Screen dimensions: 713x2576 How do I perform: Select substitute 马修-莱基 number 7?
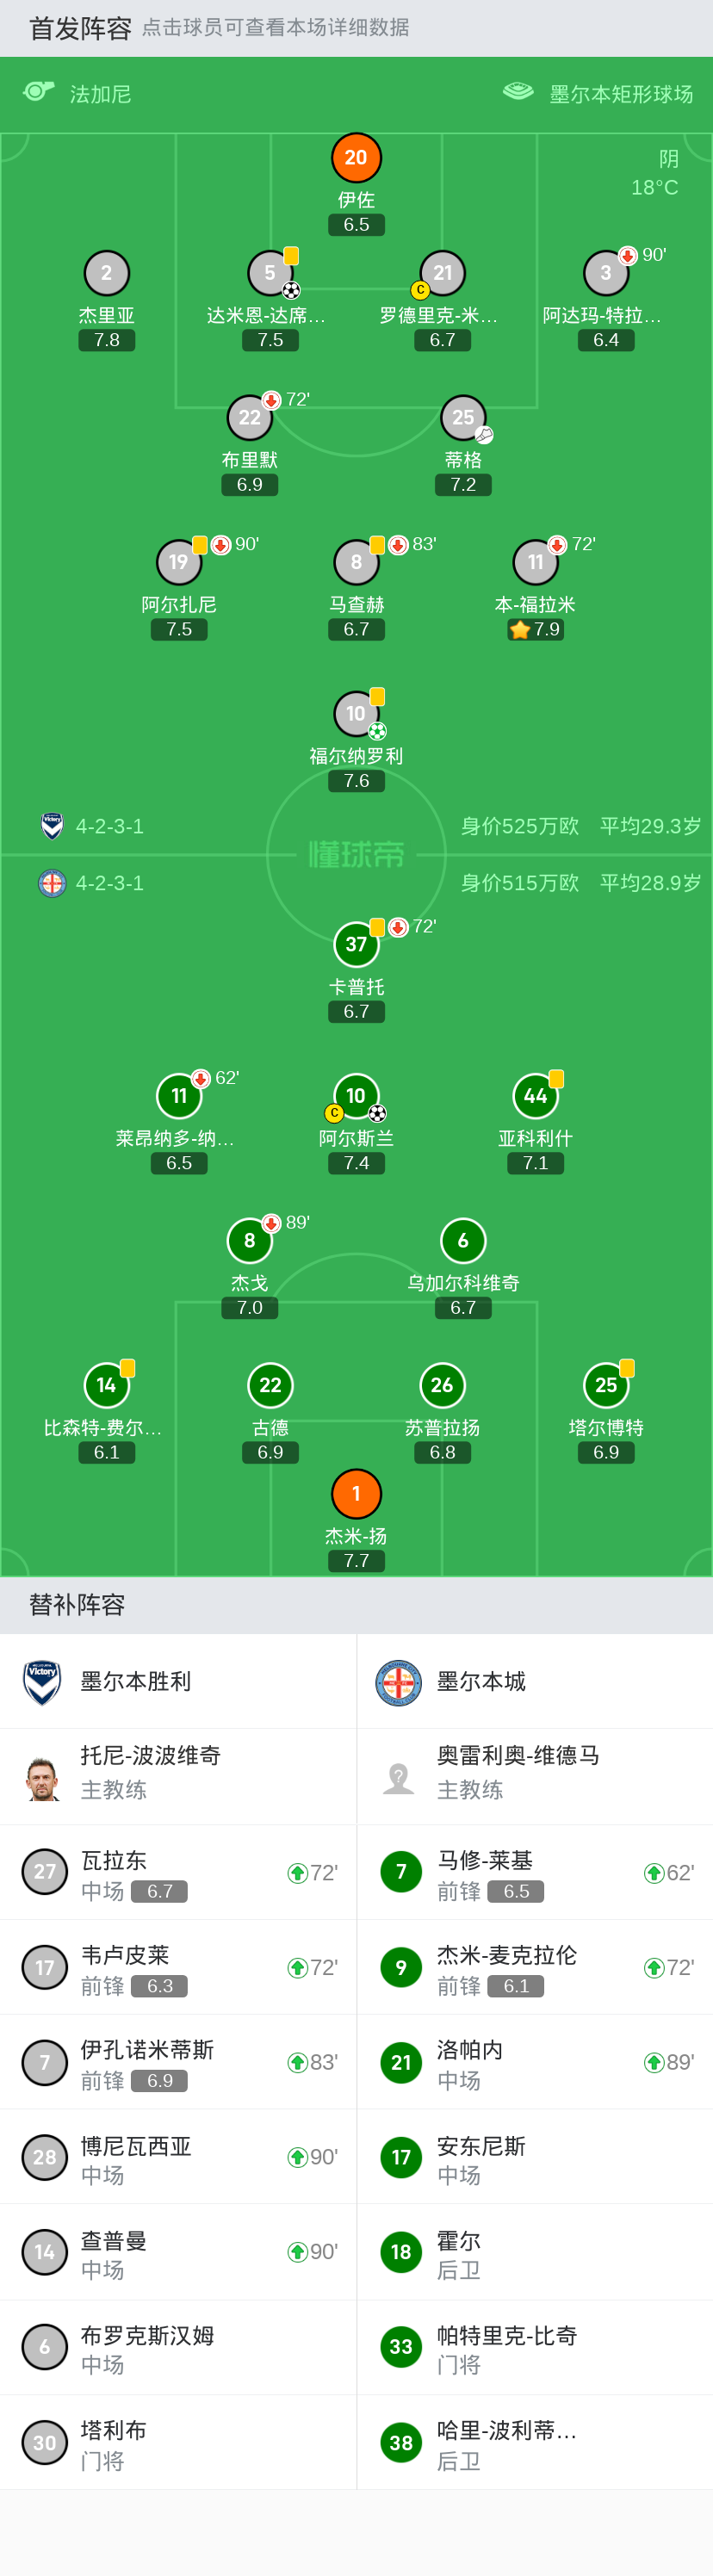point(534,1873)
